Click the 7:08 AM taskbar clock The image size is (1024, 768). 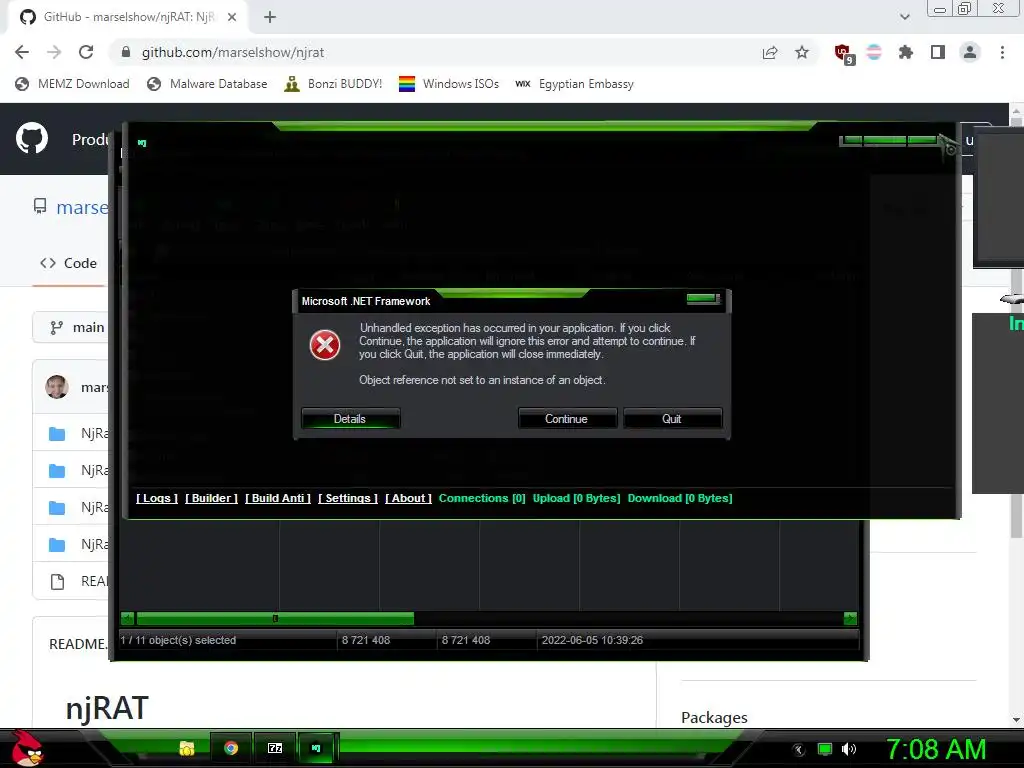tap(935, 749)
